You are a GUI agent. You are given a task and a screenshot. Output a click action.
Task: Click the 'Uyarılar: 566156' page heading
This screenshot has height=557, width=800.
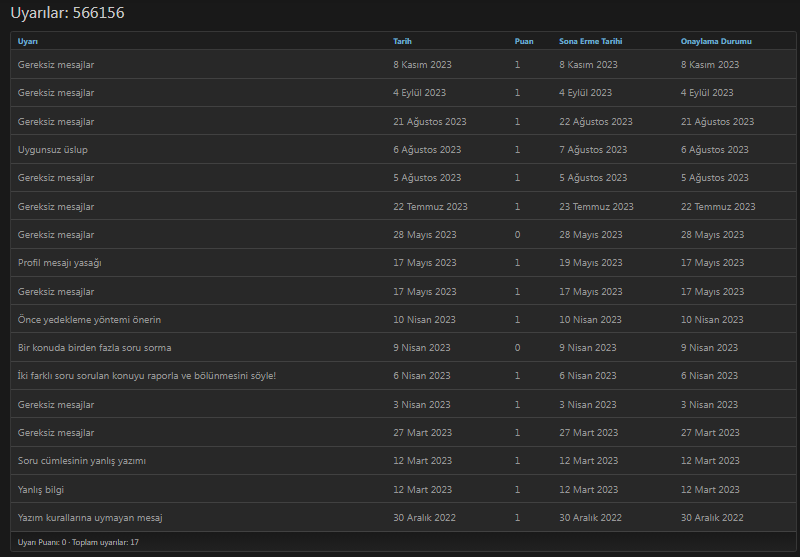point(67,13)
